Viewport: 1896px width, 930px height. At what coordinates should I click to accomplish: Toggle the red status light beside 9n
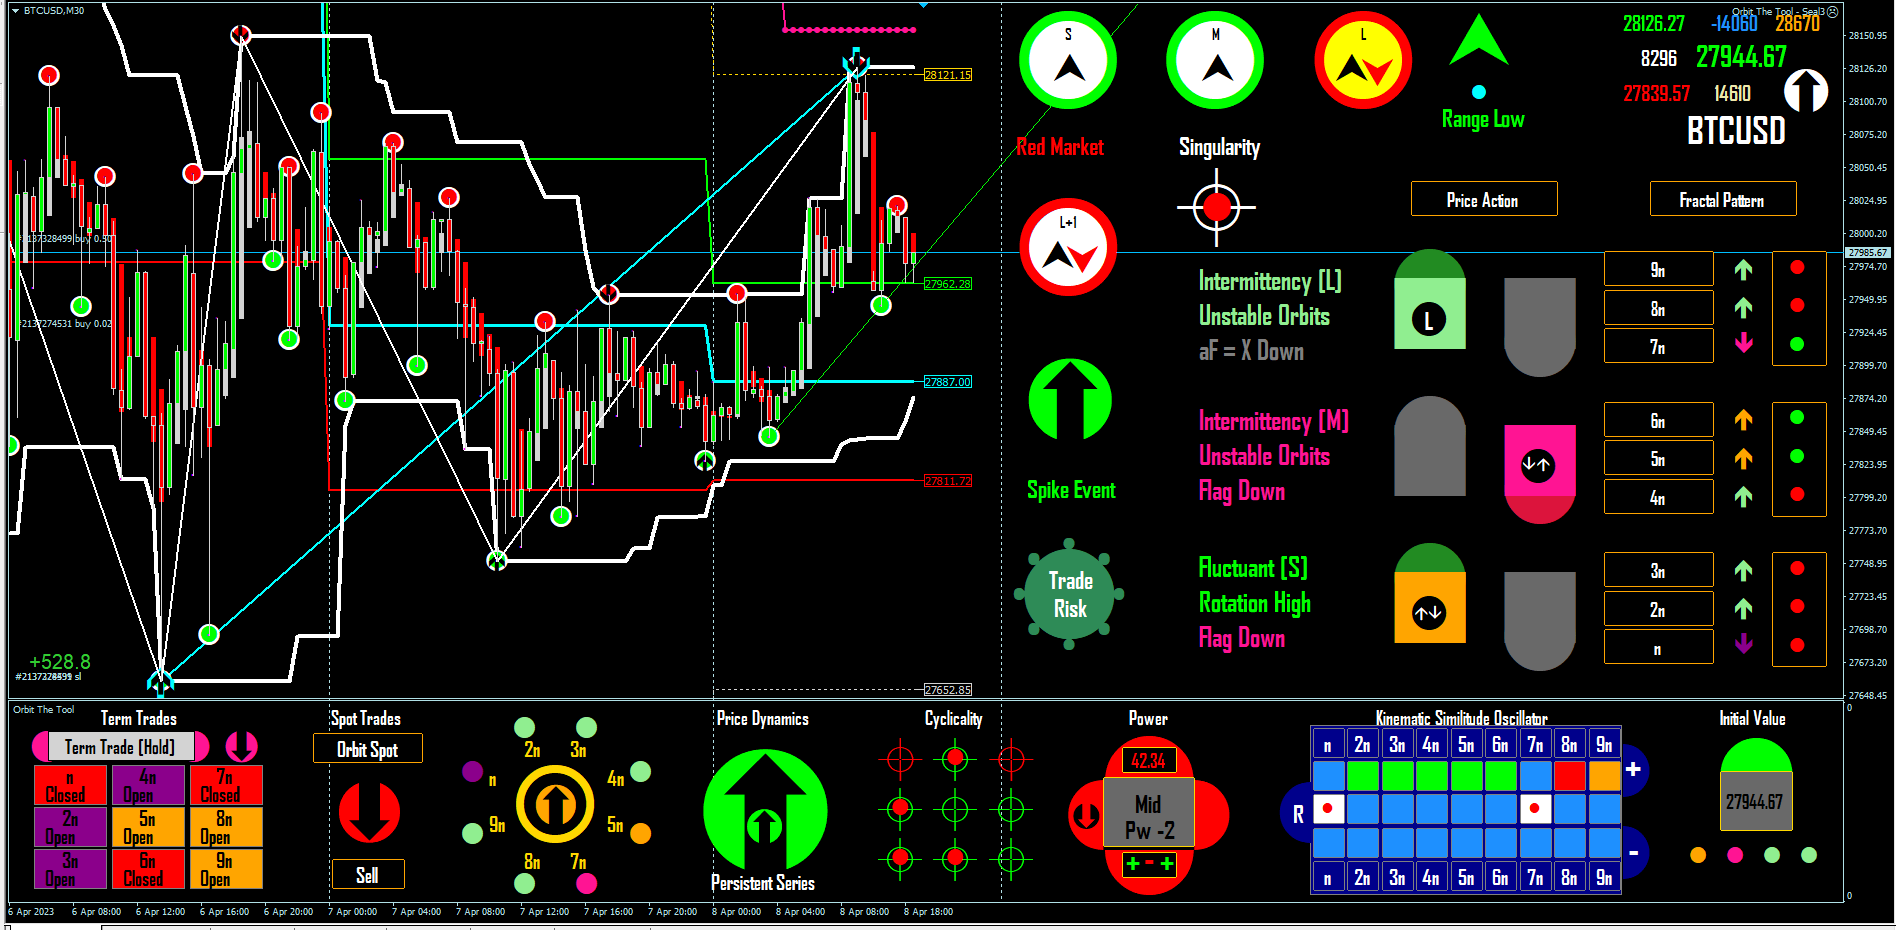(1797, 267)
